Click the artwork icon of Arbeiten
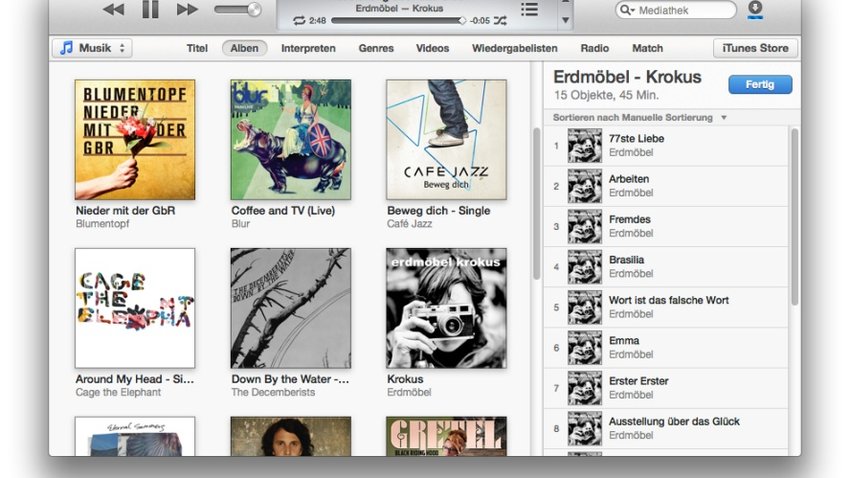This screenshot has width=850, height=478. [584, 186]
